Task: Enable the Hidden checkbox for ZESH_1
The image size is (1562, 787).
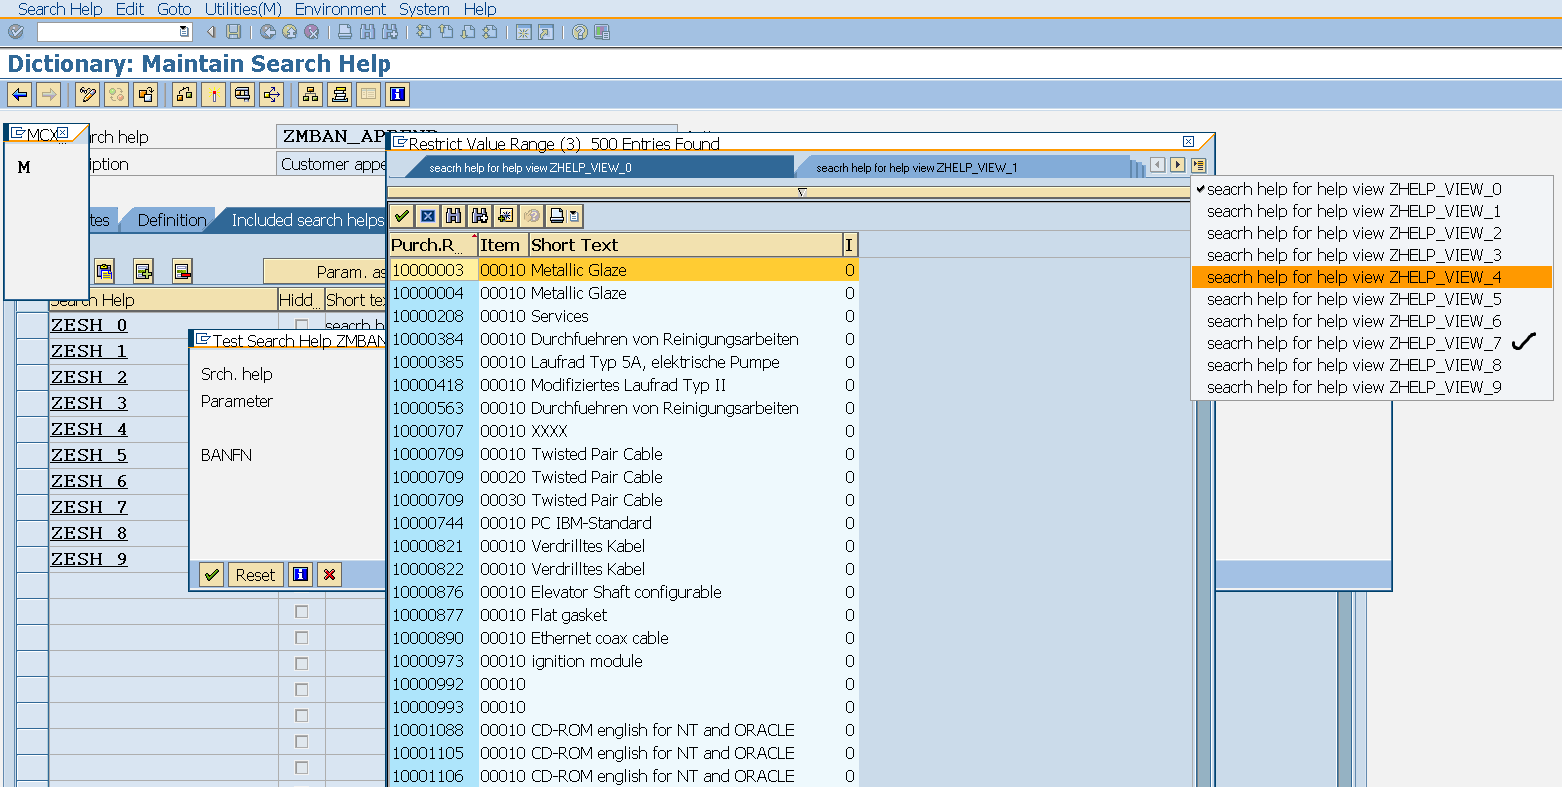Action: [301, 350]
